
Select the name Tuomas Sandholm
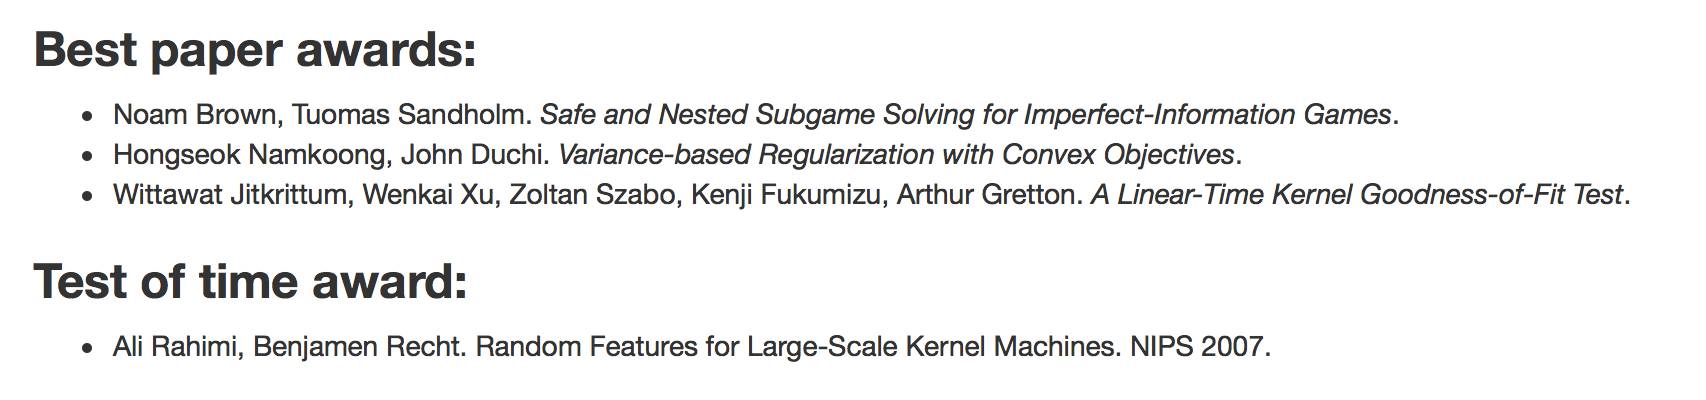(409, 115)
